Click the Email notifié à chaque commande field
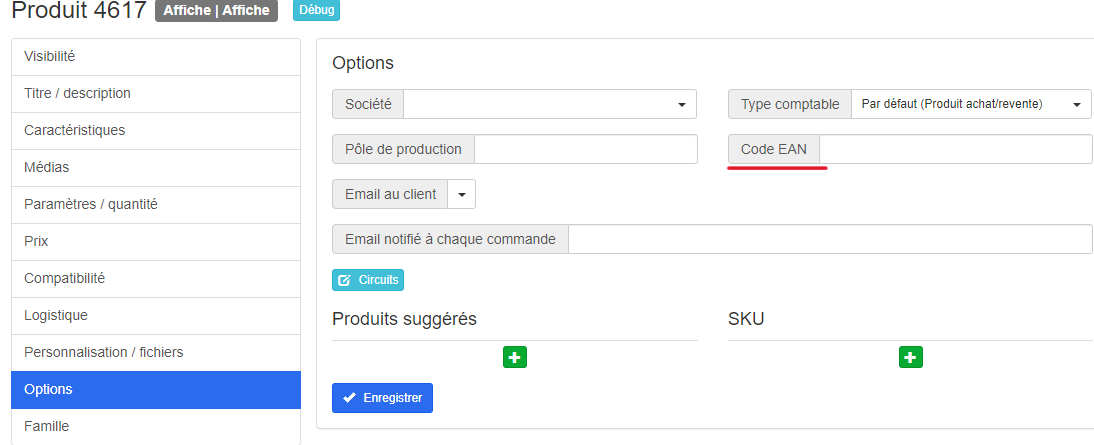1094x445 pixels. 830,239
